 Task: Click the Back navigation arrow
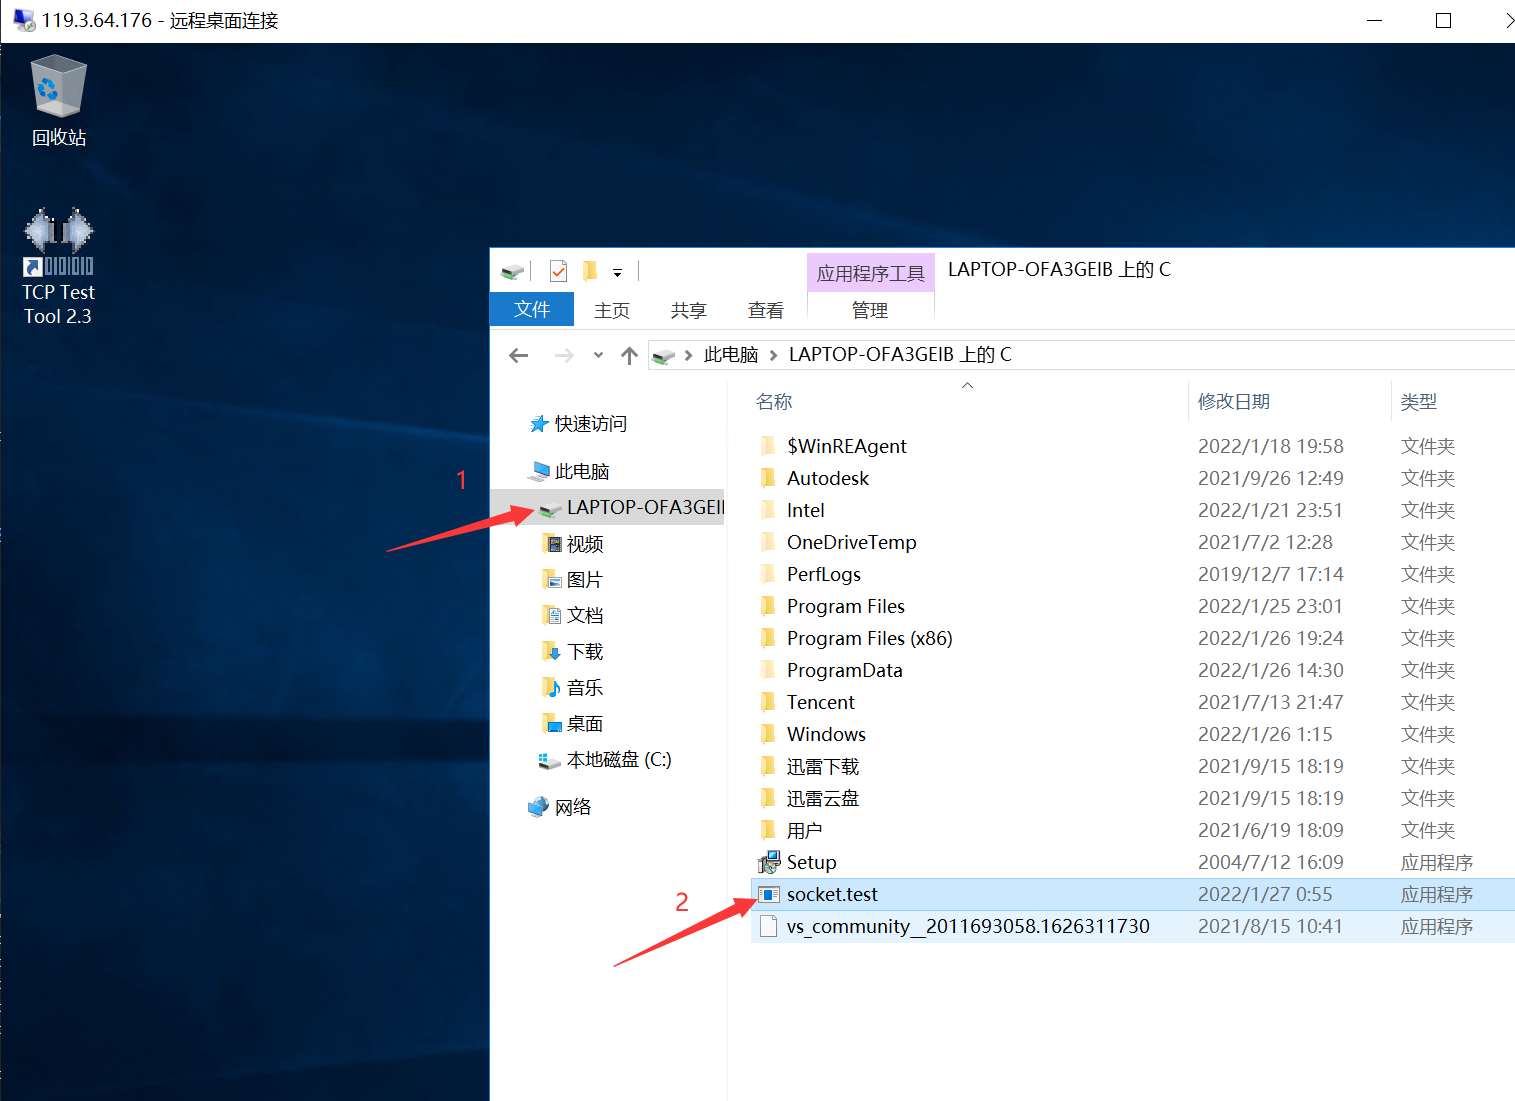click(518, 355)
